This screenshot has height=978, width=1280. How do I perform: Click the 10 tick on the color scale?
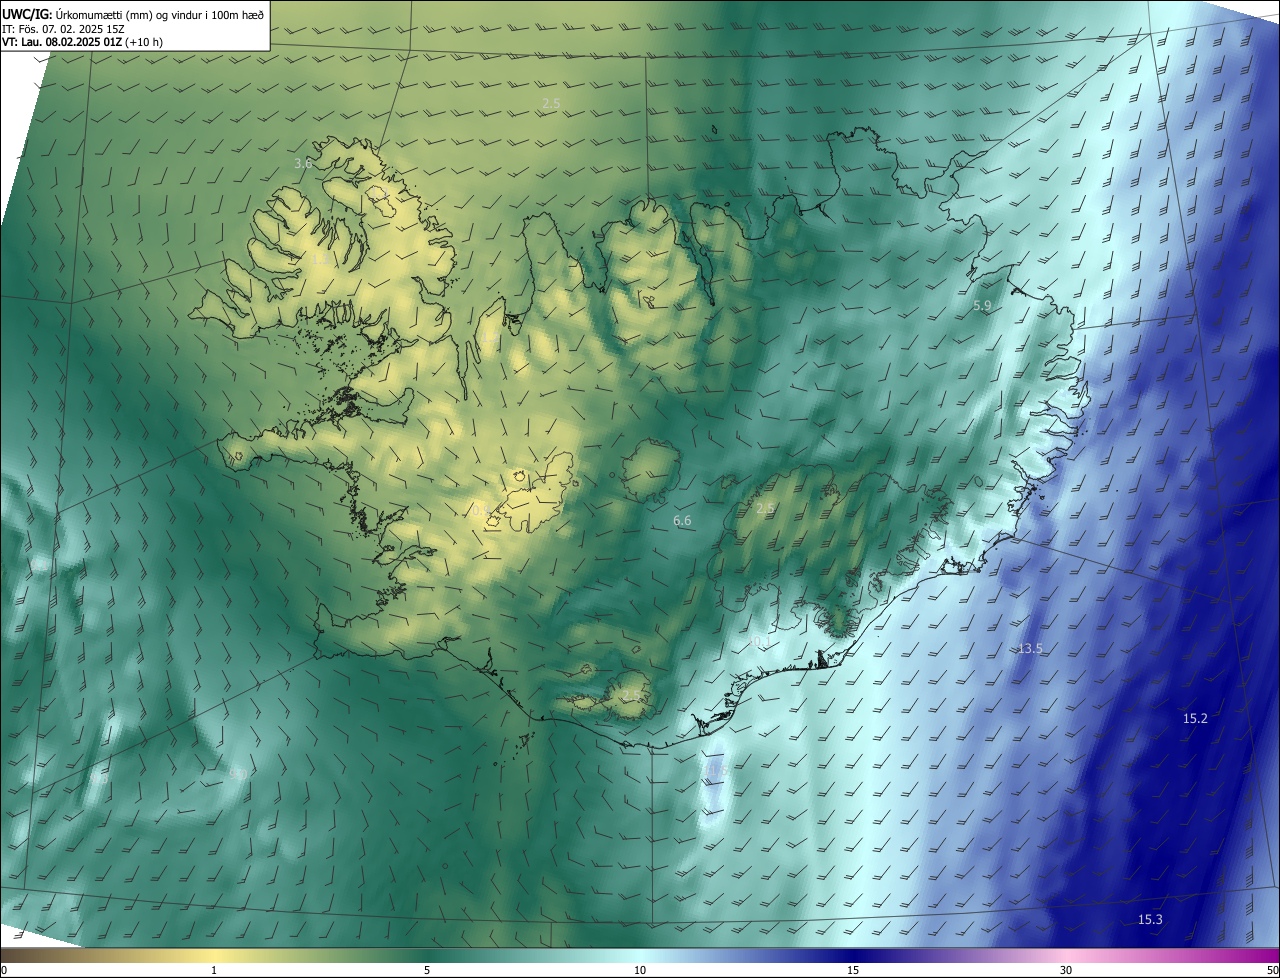(640, 970)
